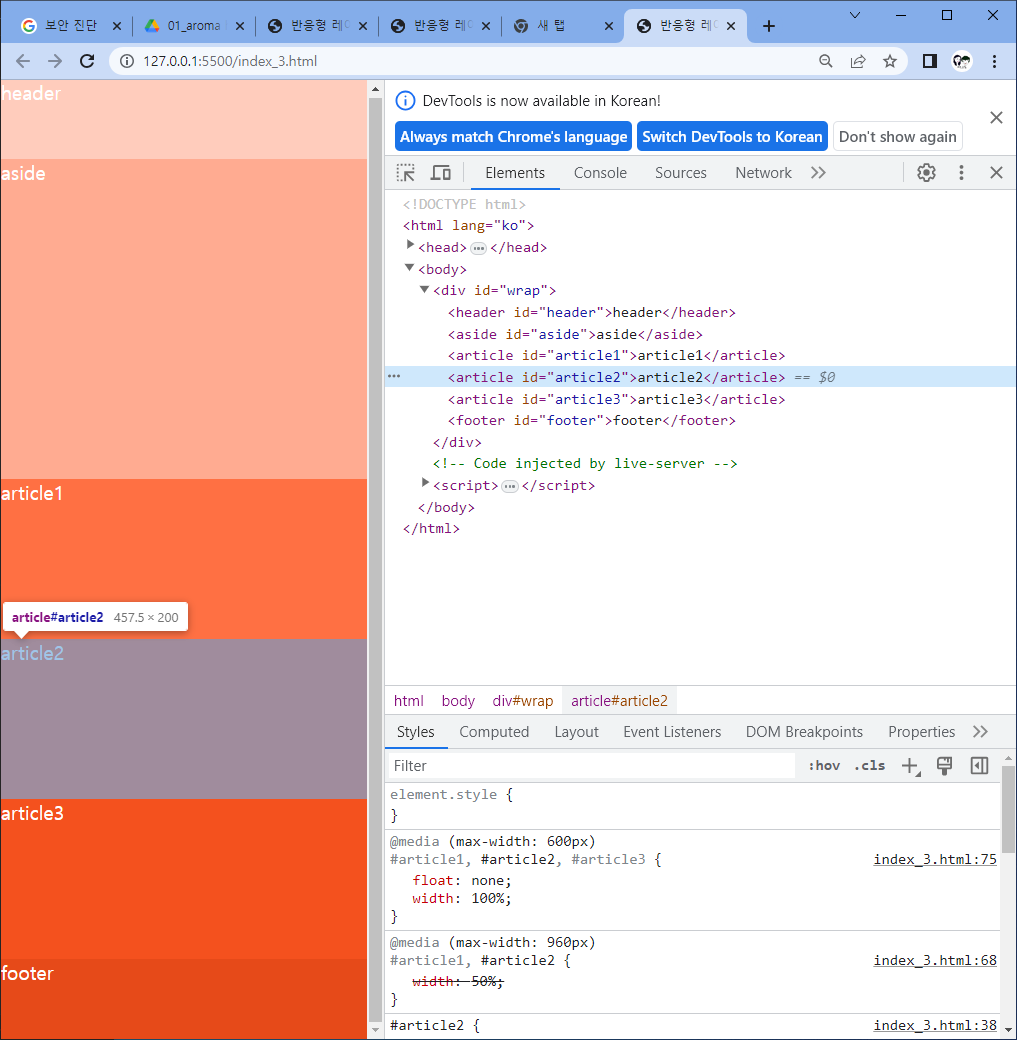Image resolution: width=1017 pixels, height=1040 pixels.
Task: Toggle rendering emulations paintbrush icon
Action: pyautogui.click(x=945, y=765)
